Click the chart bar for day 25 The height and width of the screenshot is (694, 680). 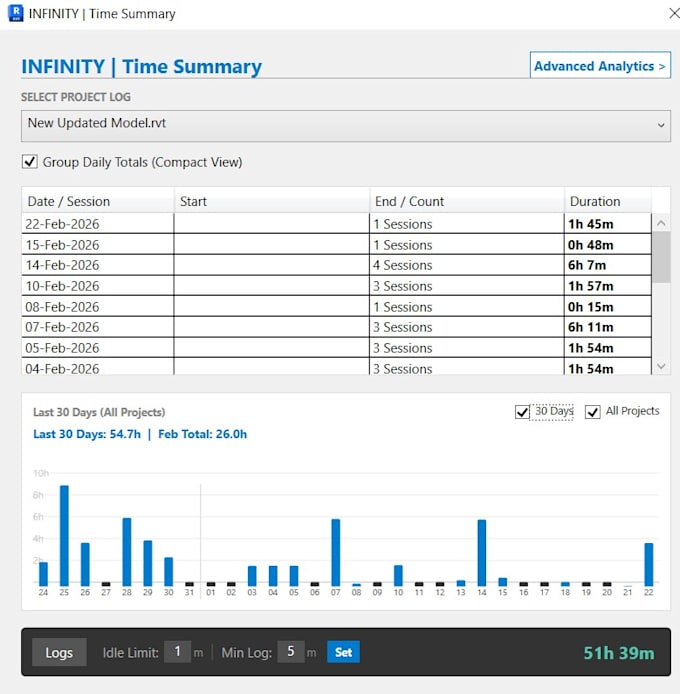[64, 536]
